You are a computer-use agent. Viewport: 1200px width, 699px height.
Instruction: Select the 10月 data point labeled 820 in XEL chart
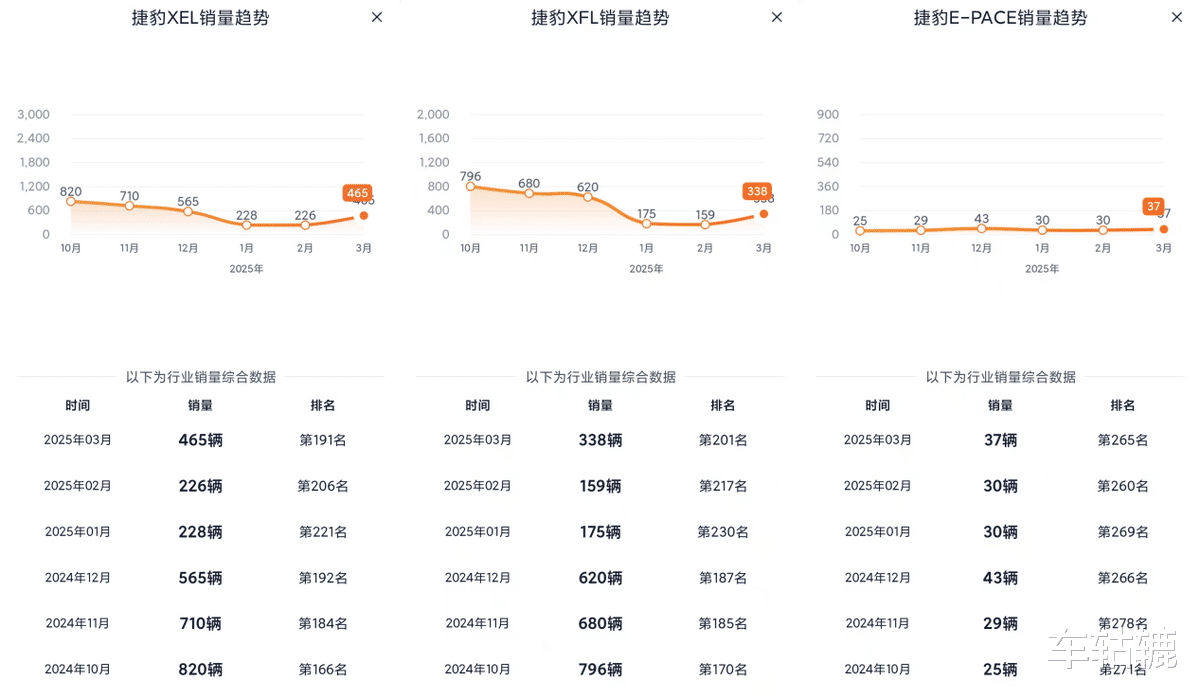[x=70, y=201]
